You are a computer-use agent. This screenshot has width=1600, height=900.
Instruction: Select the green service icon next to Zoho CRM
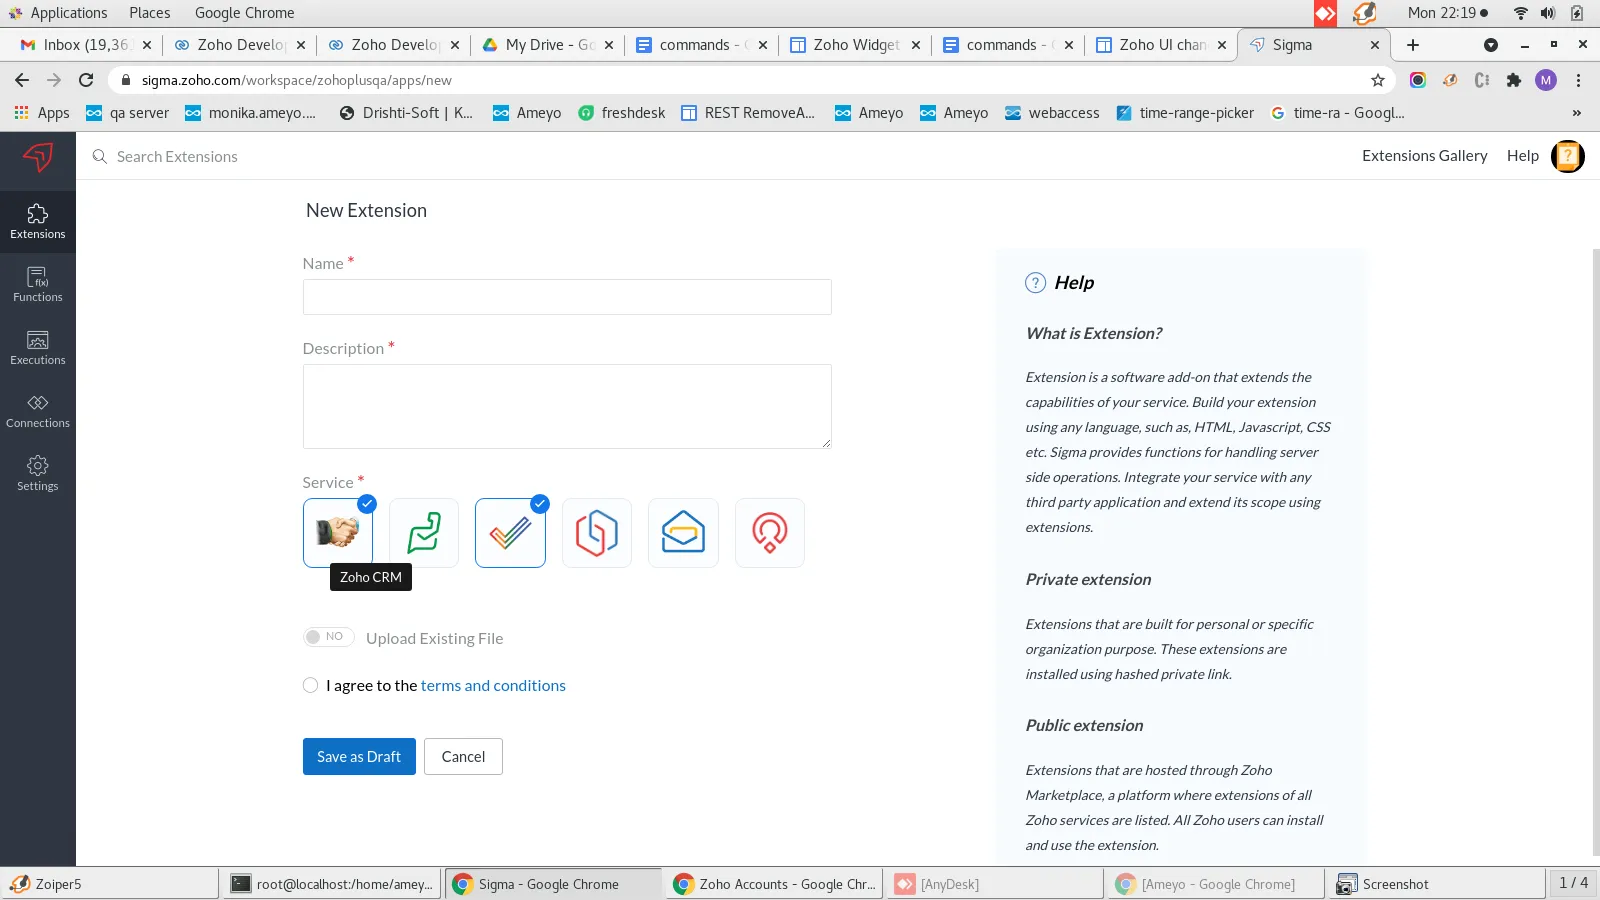coord(424,533)
